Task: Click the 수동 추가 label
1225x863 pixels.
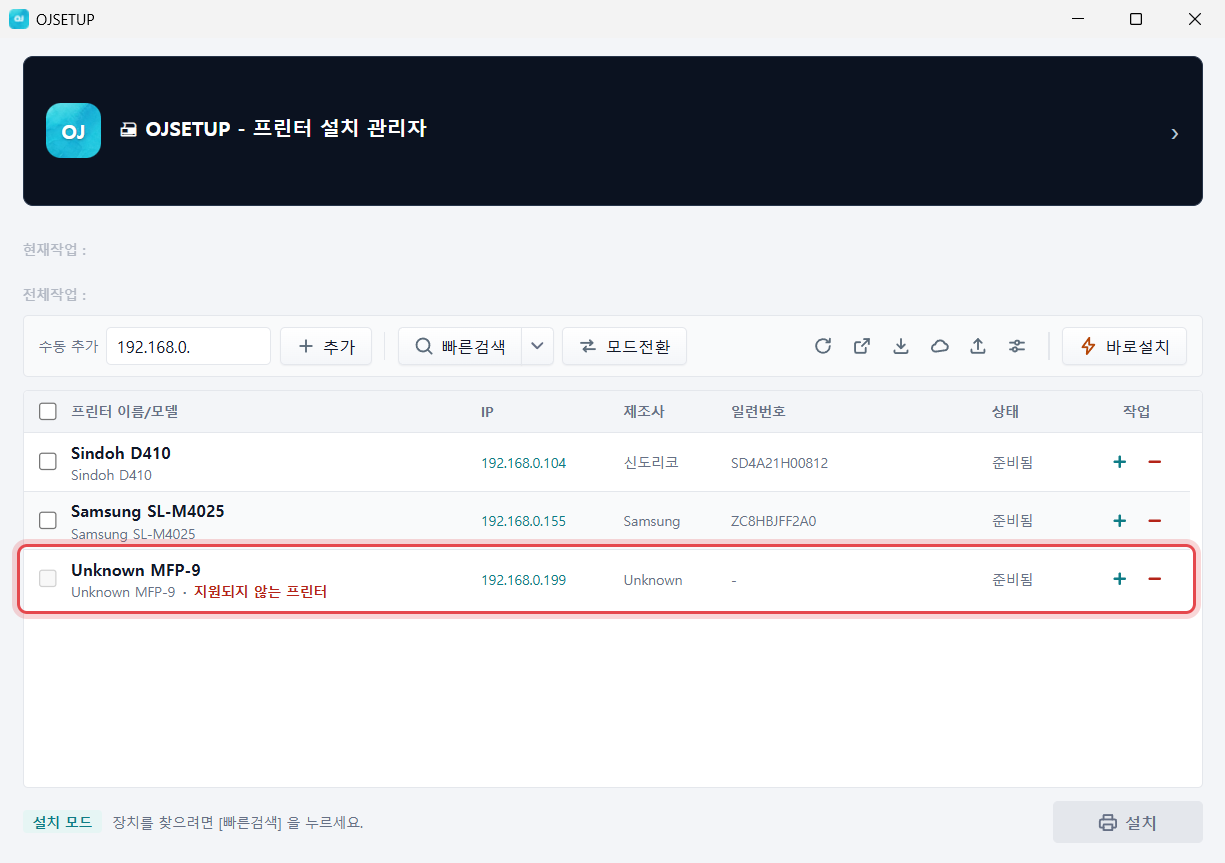Action: point(68,346)
